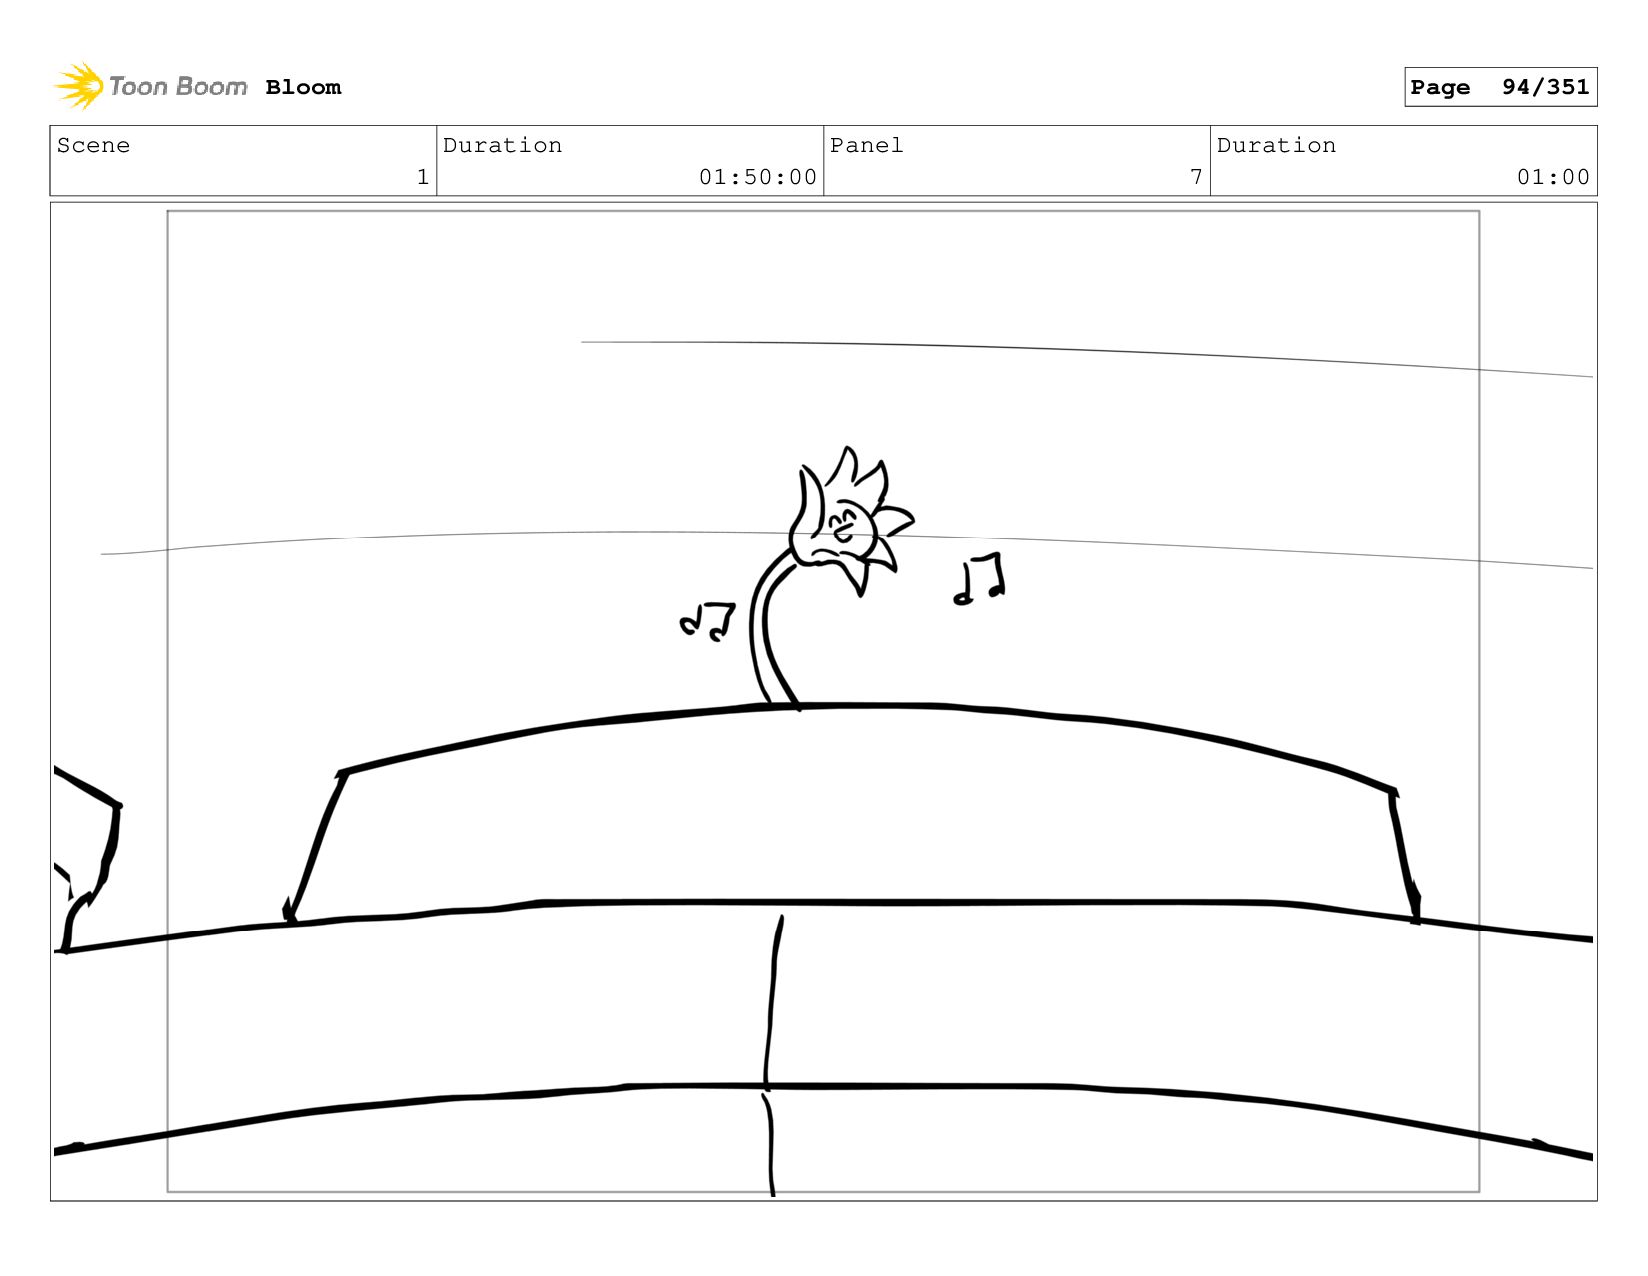Click the Toon Boom logo icon
This screenshot has width=1648, height=1276.
coord(79,86)
